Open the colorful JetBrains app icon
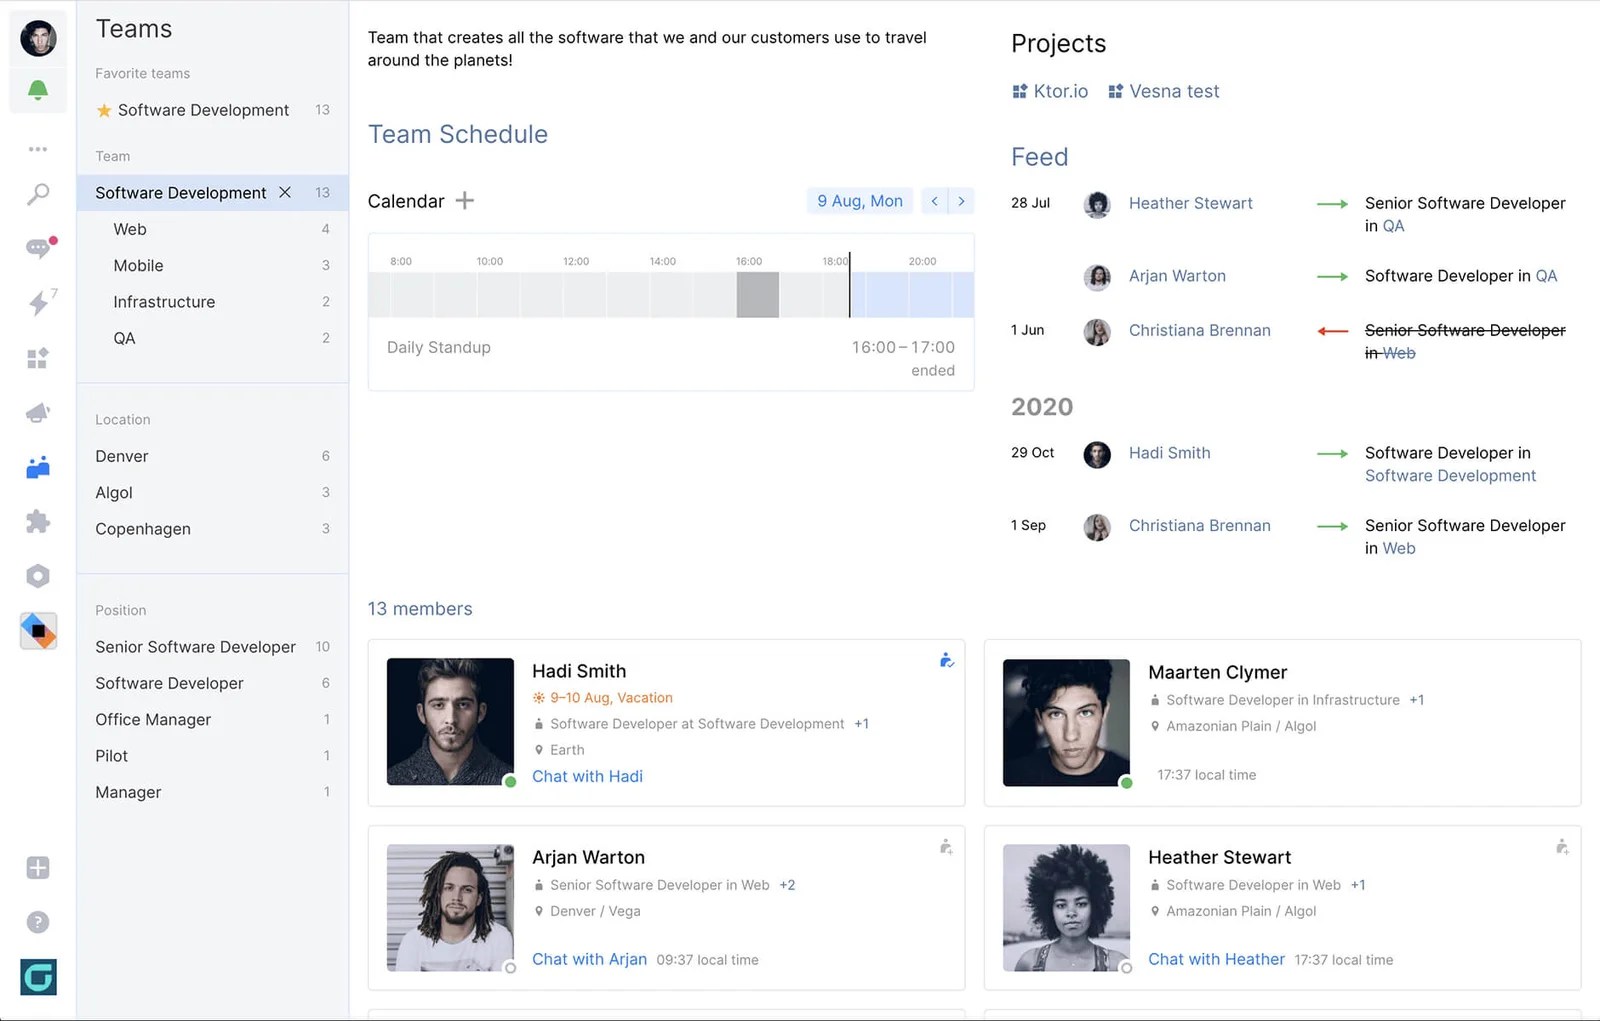1600x1021 pixels. (38, 631)
